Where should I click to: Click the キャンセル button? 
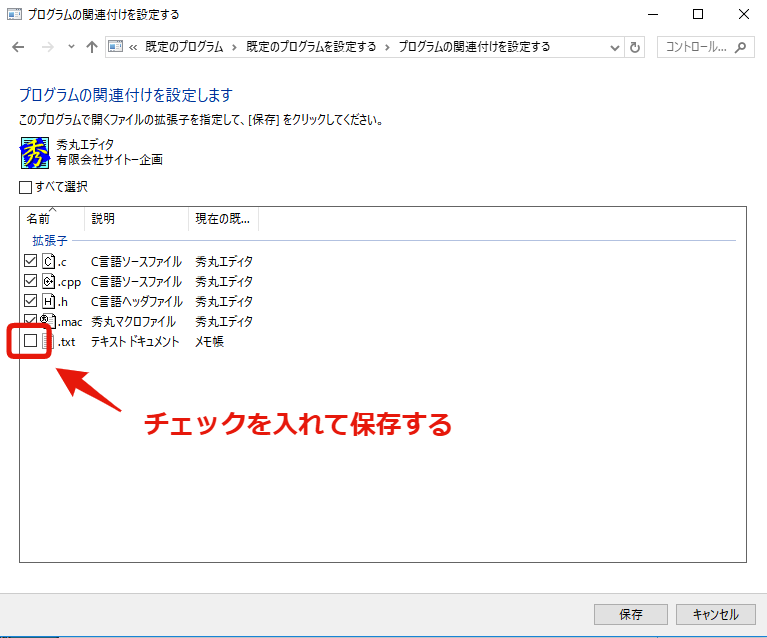[x=716, y=615]
